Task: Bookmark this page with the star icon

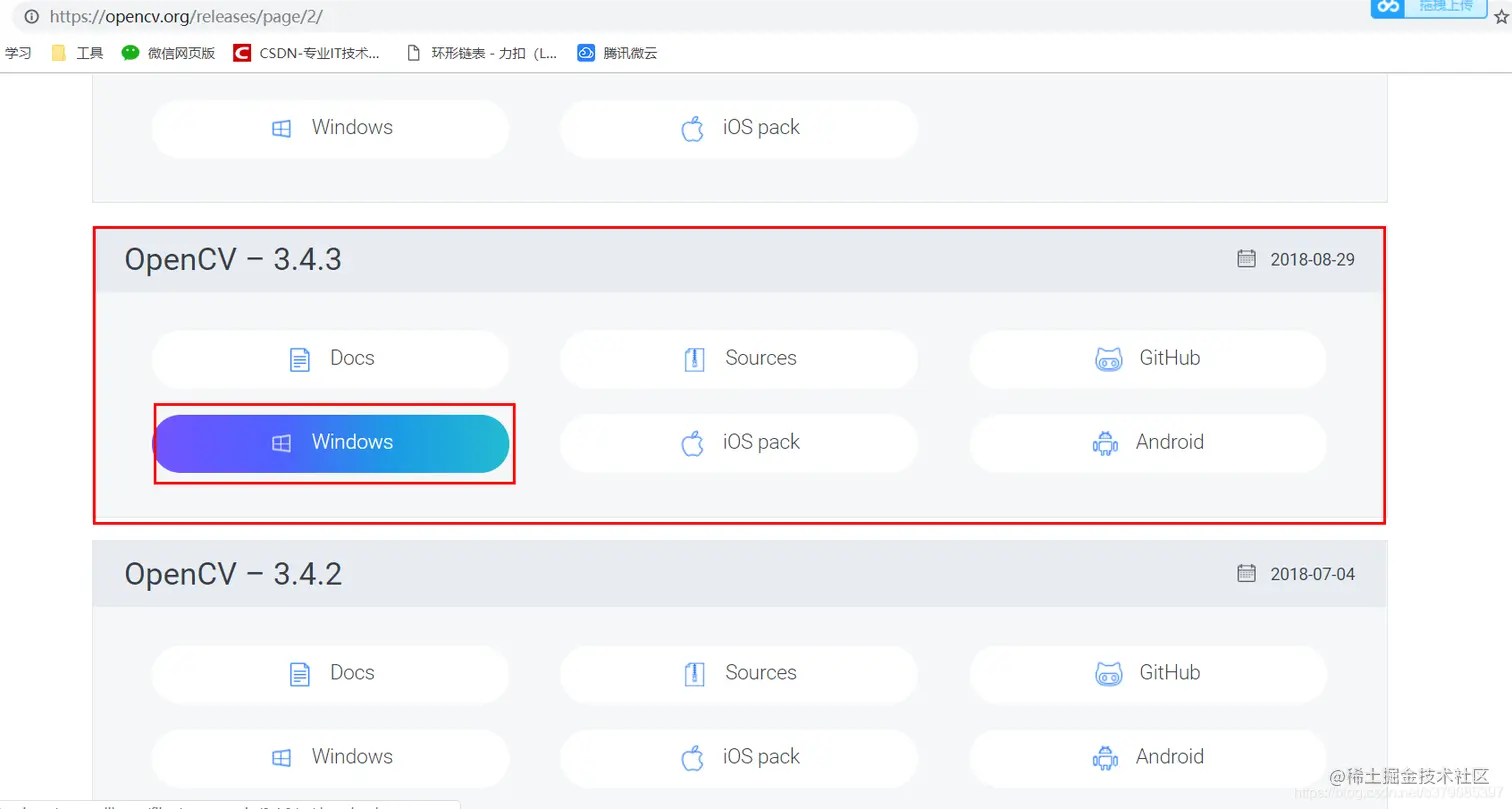Action: coord(1501,17)
